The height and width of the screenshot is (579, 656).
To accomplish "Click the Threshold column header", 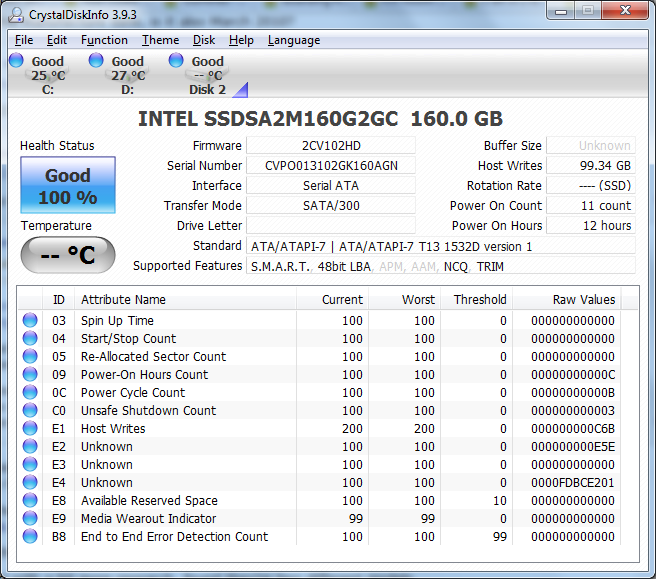I will click(477, 300).
